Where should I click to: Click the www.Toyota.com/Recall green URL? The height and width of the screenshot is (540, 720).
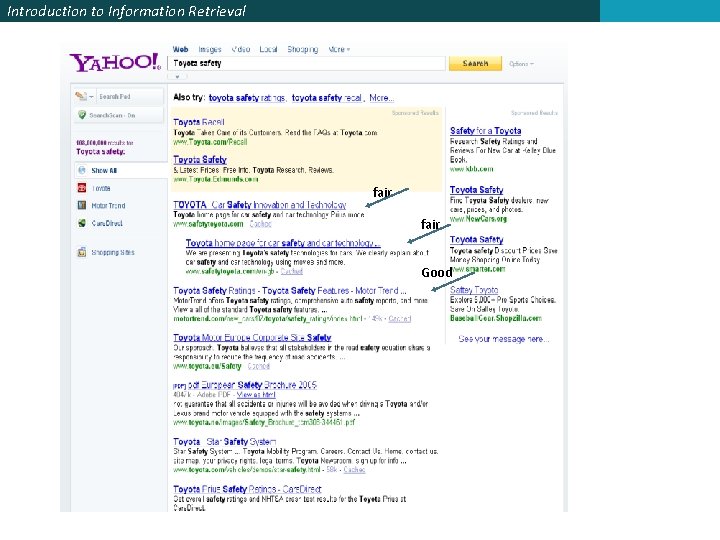(x=210, y=142)
